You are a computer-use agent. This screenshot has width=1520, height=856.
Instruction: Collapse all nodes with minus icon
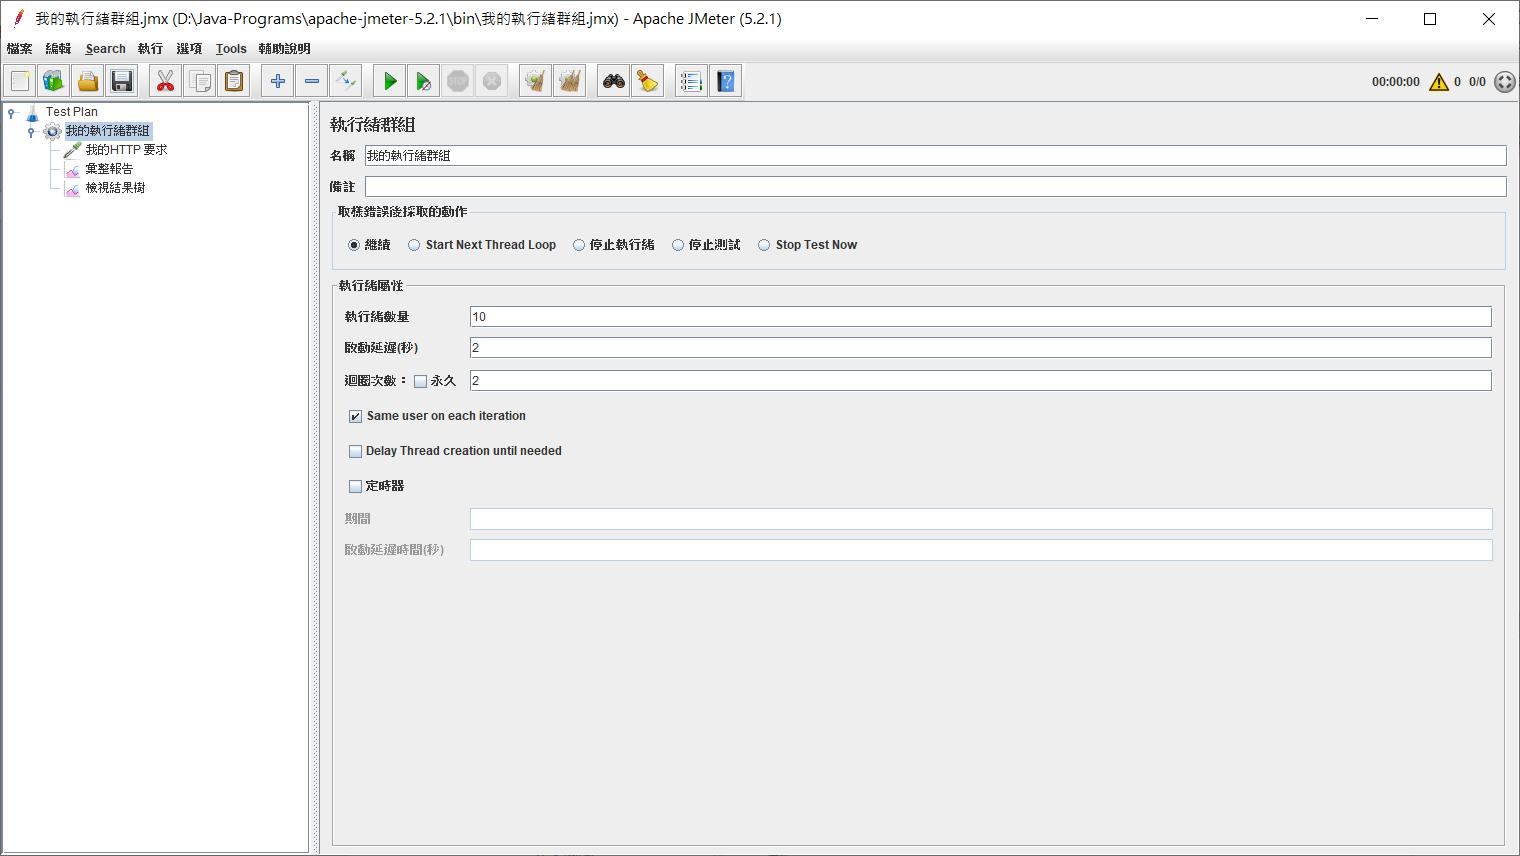click(312, 81)
